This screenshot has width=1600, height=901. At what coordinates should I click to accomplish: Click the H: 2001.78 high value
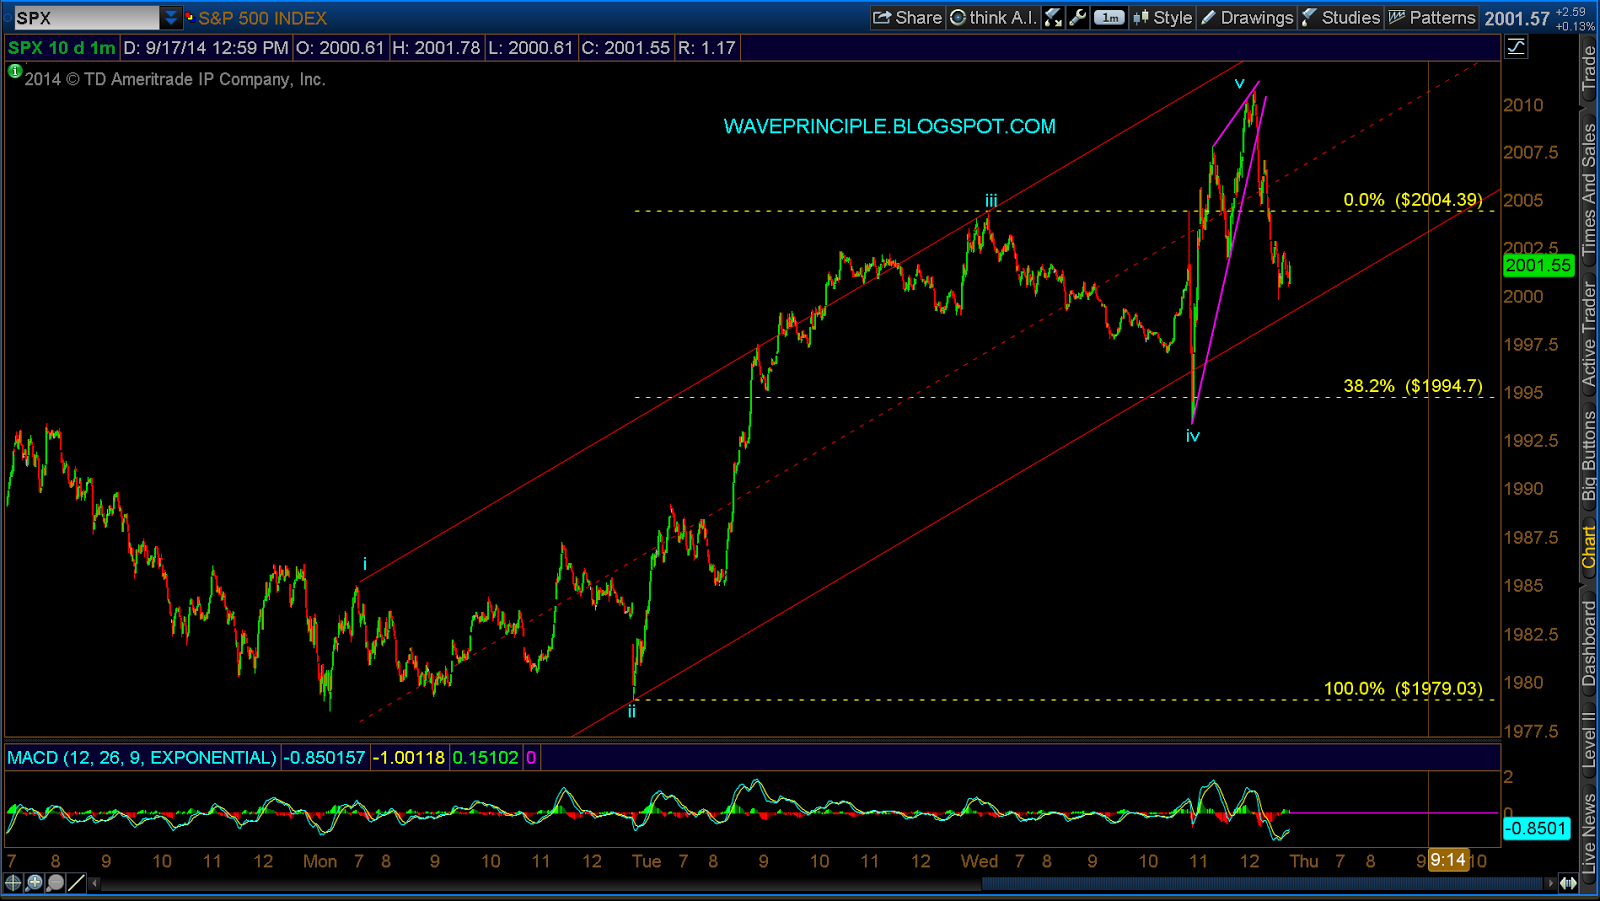[436, 48]
